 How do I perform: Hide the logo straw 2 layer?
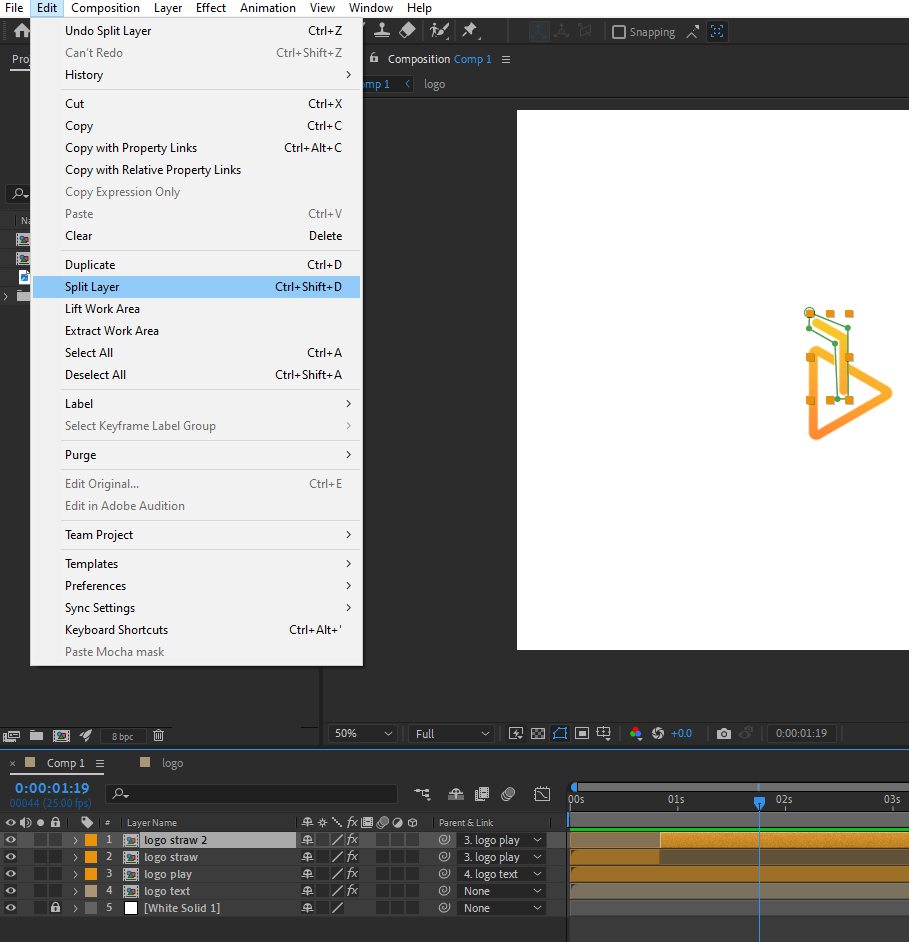click(11, 840)
